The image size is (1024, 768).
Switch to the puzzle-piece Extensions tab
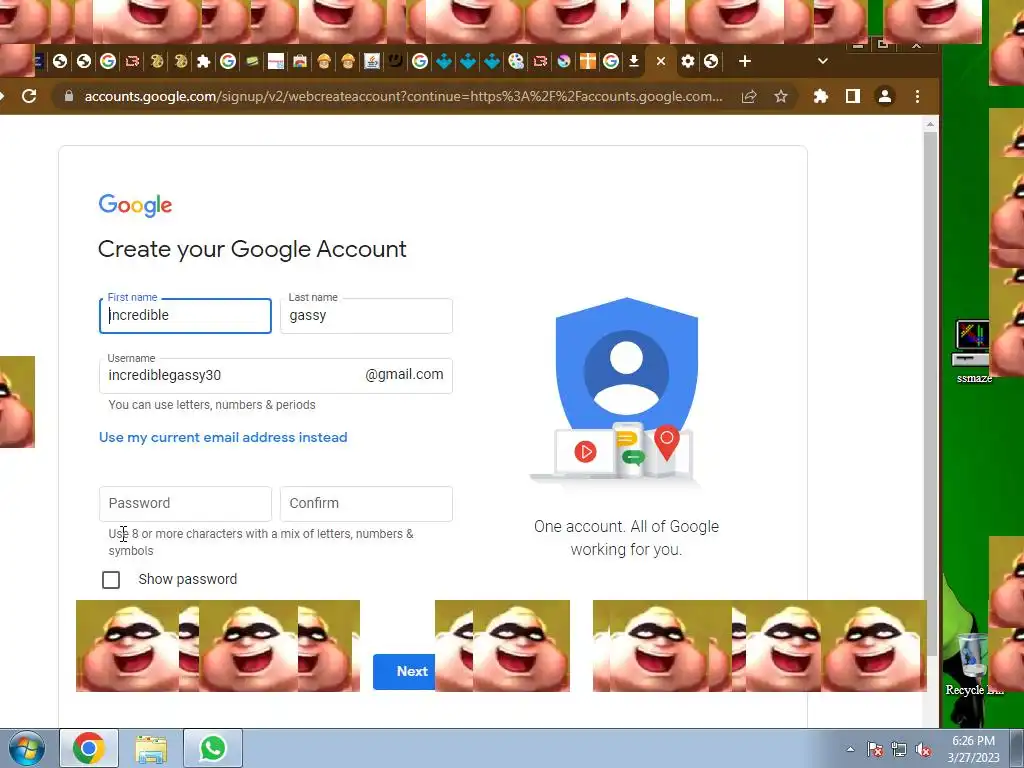point(204,61)
